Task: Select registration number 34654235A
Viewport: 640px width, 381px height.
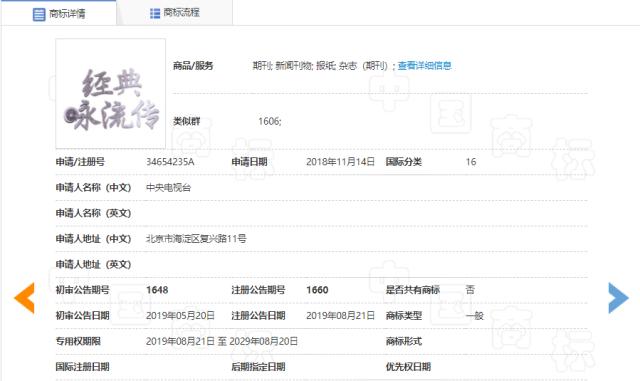Action: coord(170,162)
